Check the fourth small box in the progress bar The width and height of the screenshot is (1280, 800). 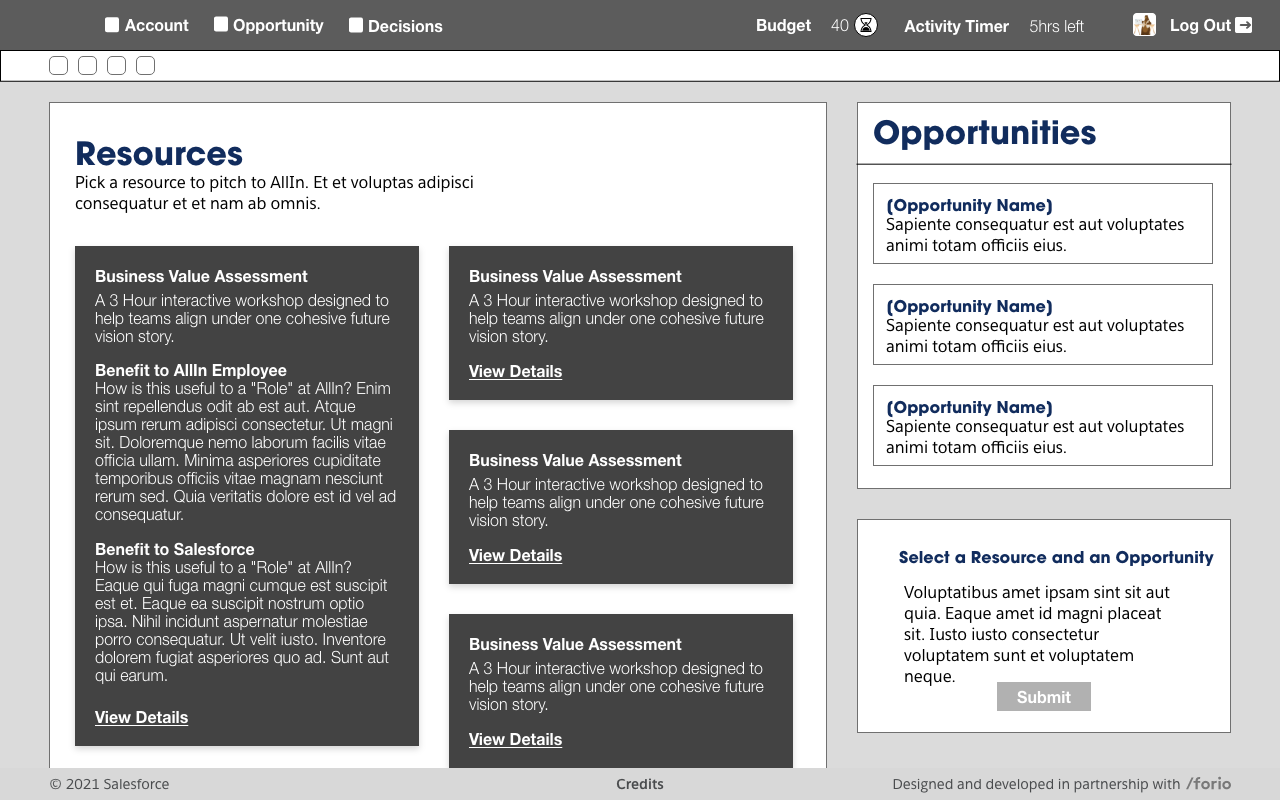tap(146, 66)
